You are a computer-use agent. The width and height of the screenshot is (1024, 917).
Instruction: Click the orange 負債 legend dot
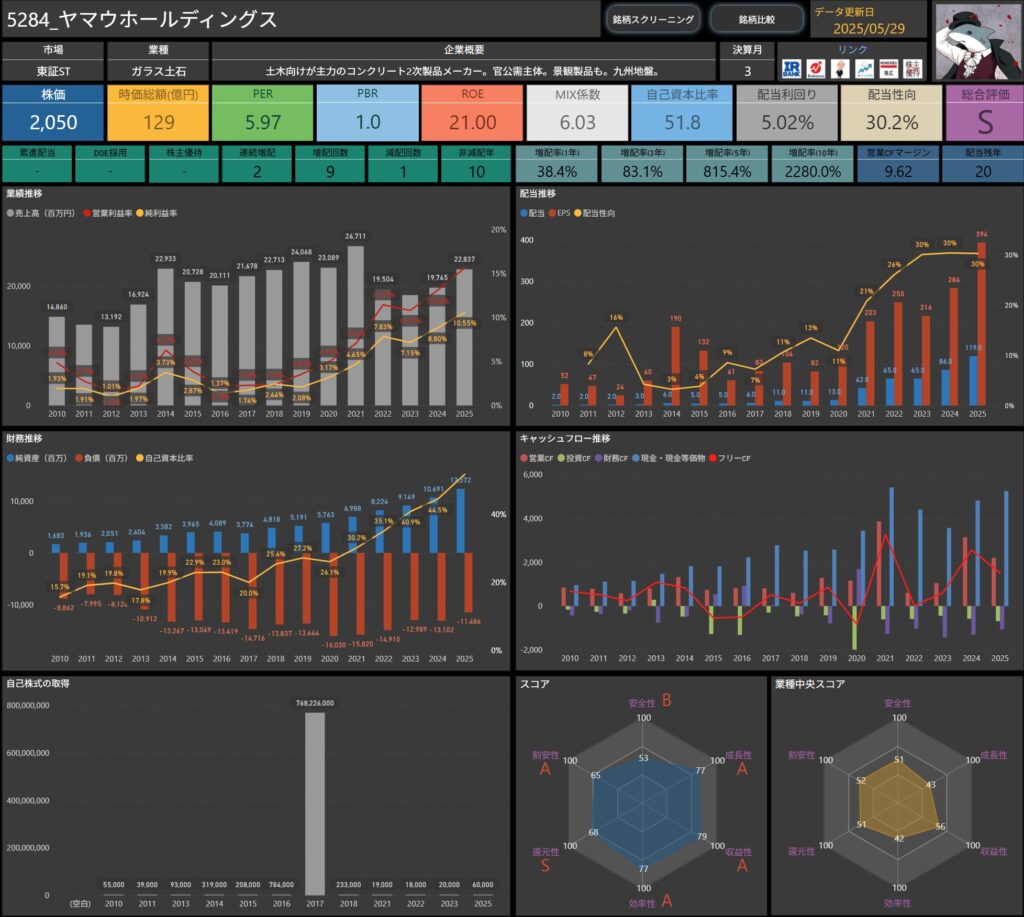point(79,458)
